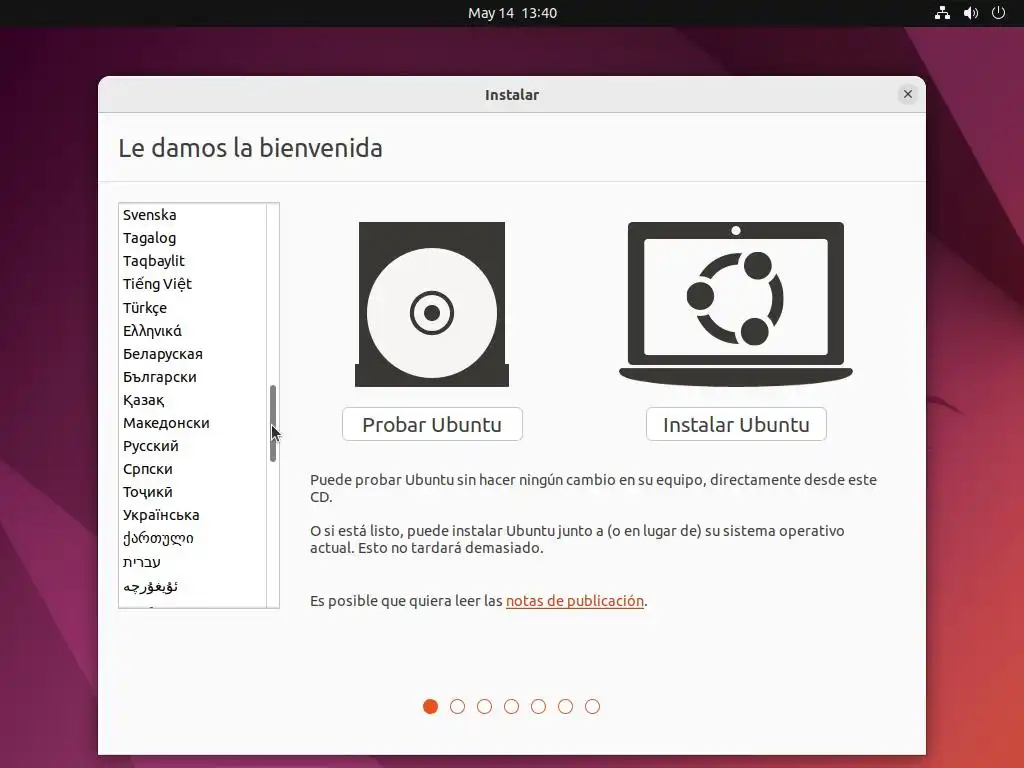Open the volume speaker icon in top bar
Screen dimensions: 1024x768
point(970,13)
